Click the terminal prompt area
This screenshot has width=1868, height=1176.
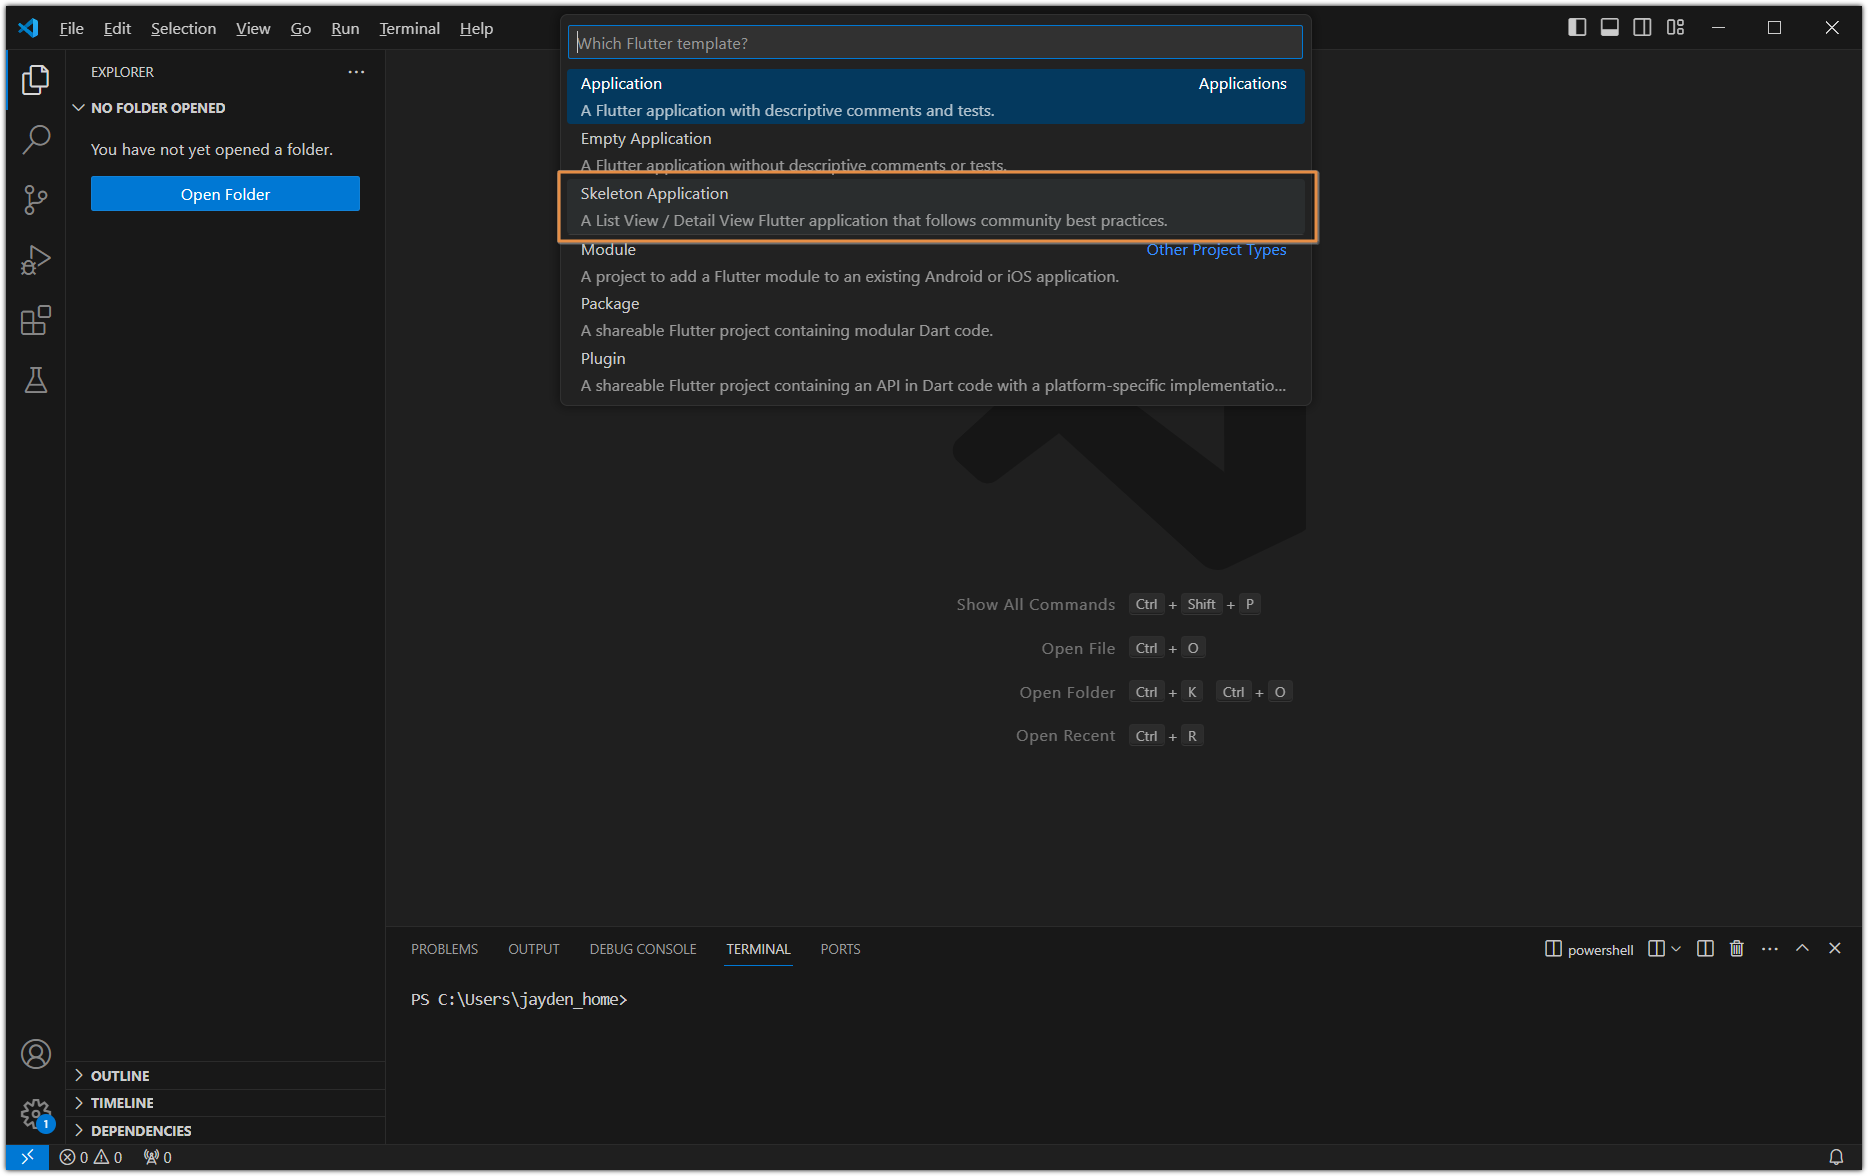(519, 999)
